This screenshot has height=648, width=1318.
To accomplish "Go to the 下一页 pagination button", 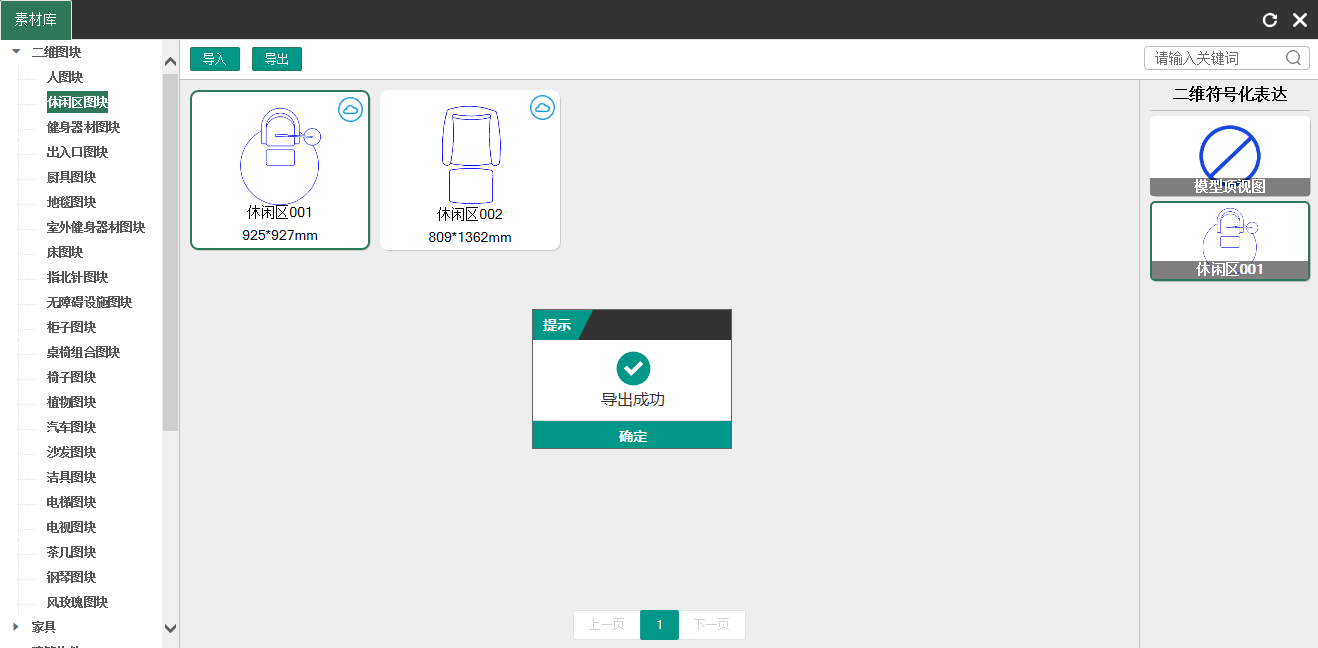I will point(712,624).
